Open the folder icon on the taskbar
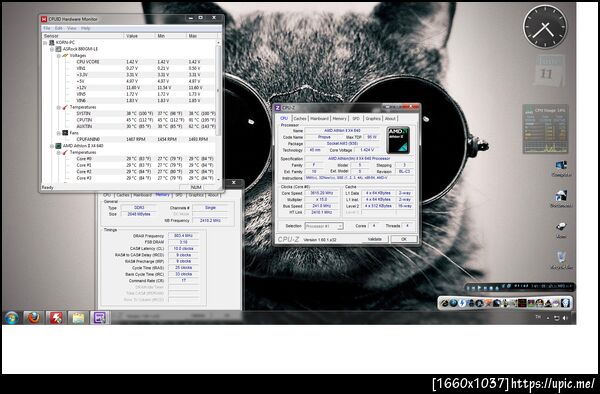Viewport: 600px width, 394px height. click(x=78, y=317)
